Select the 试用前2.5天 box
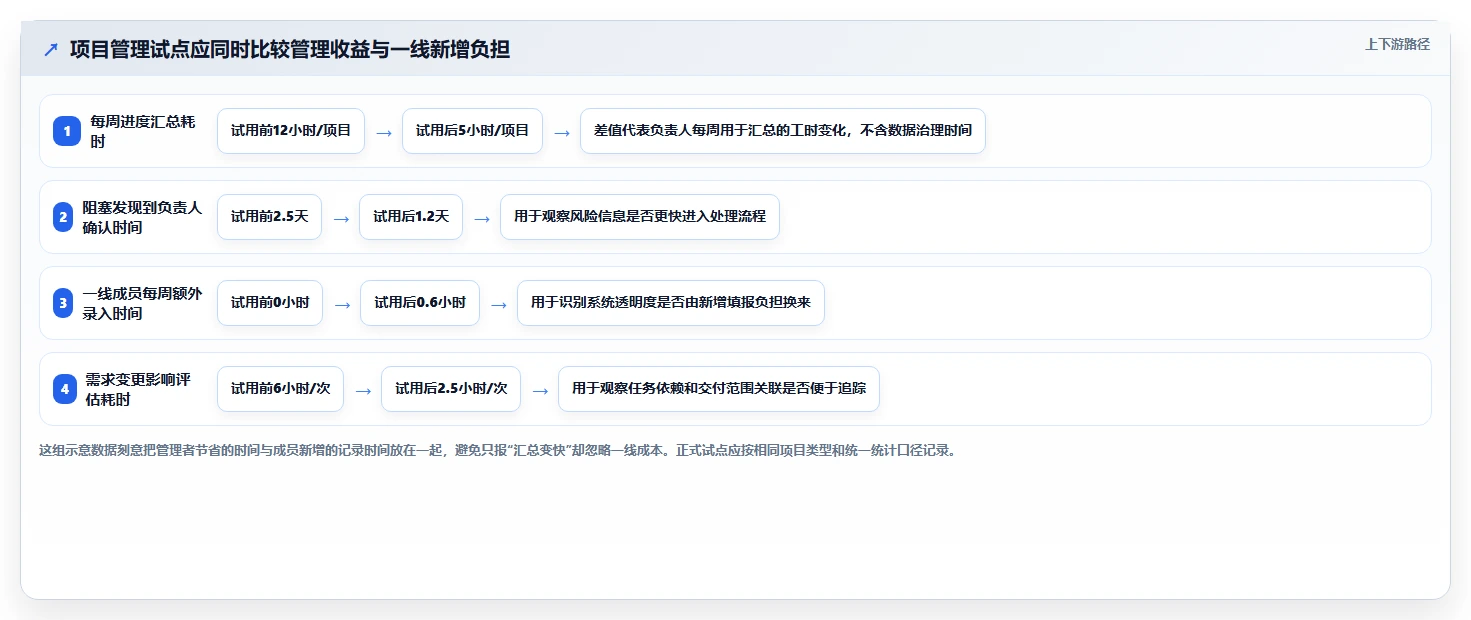Screen dimensions: 1471x620 click(x=269, y=217)
